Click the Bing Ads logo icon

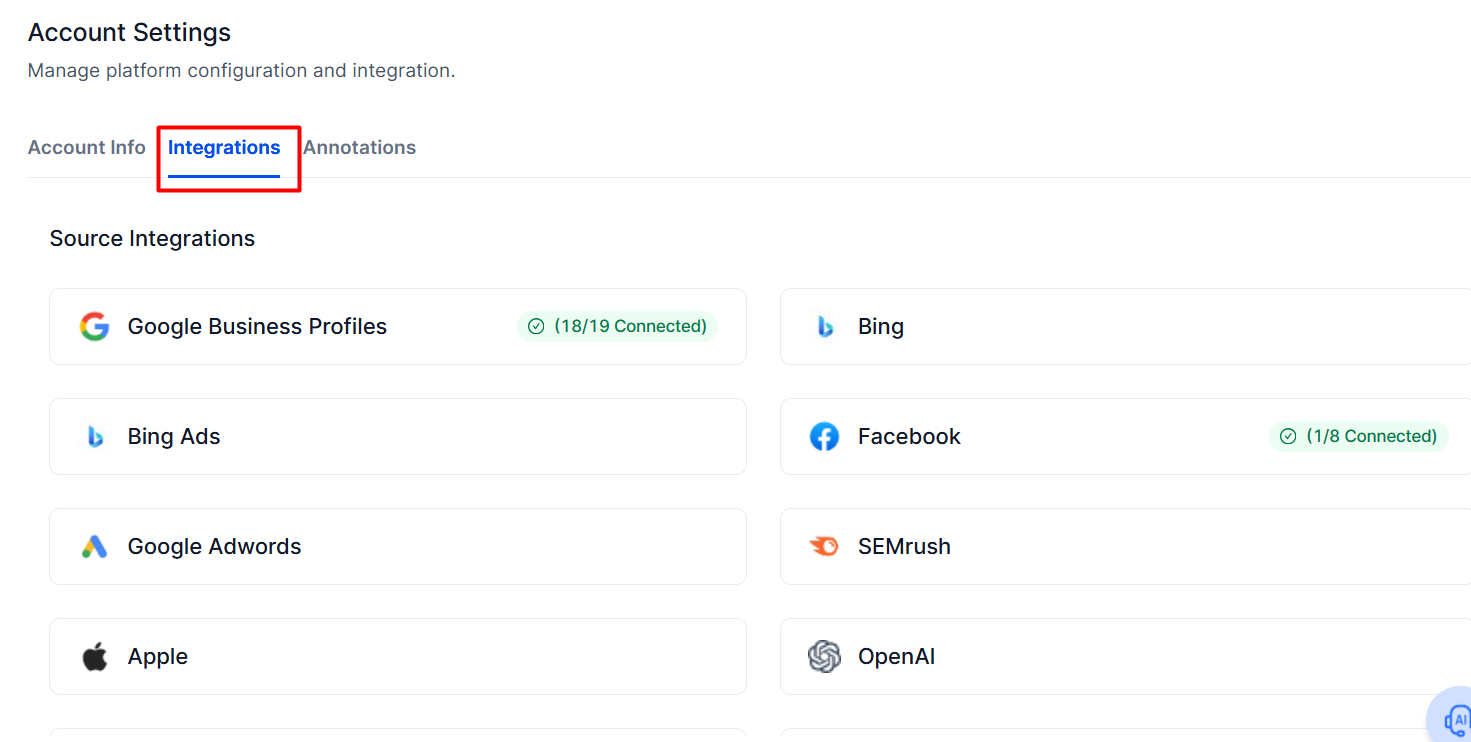tap(95, 437)
